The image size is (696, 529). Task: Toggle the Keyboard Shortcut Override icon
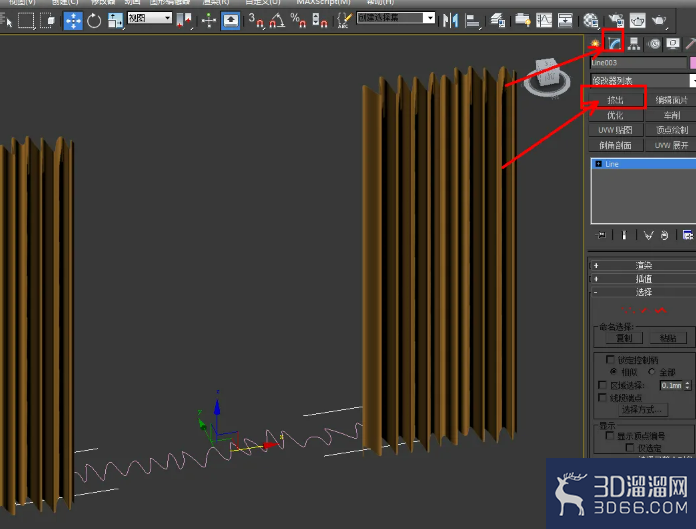point(231,21)
